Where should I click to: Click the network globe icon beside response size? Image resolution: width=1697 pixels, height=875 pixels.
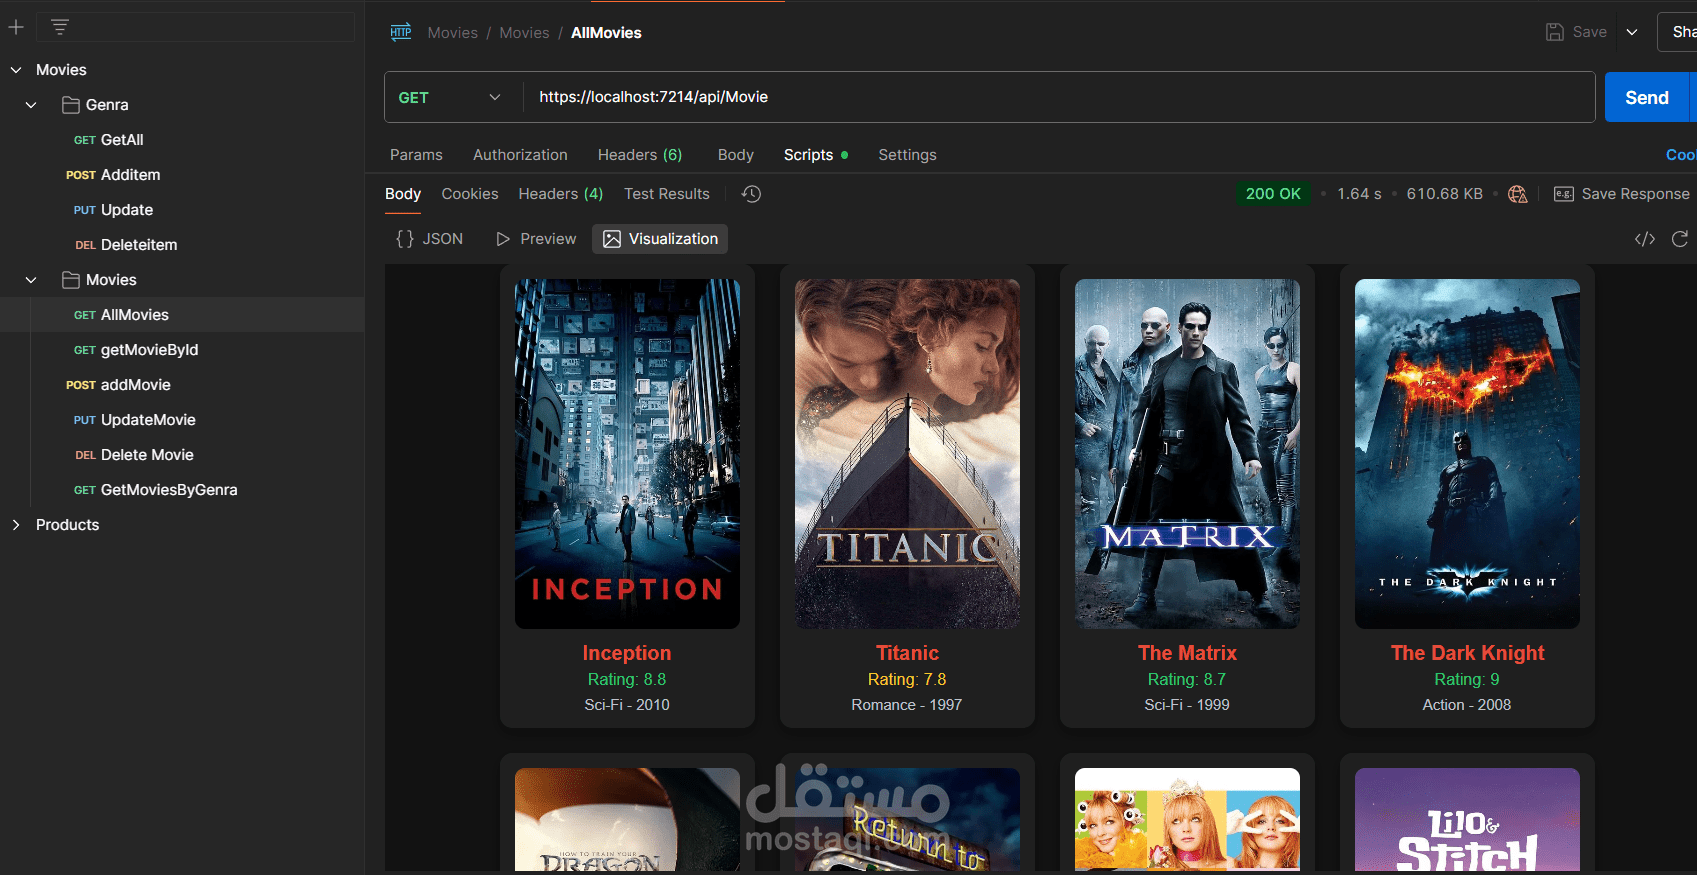coord(1517,194)
